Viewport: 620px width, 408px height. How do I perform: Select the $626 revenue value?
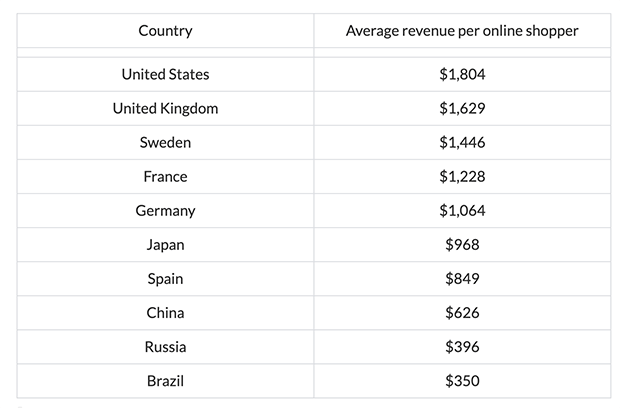pyautogui.click(x=462, y=312)
